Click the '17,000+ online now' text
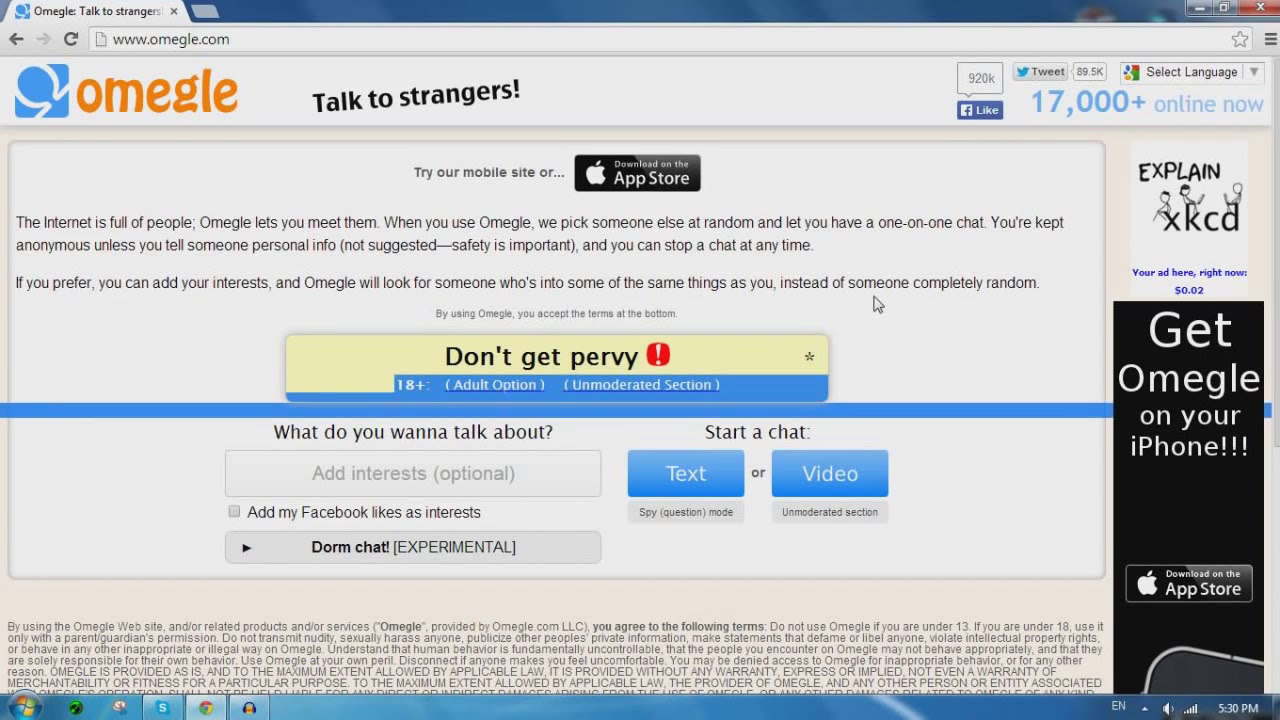The image size is (1280, 720). pyautogui.click(x=1147, y=103)
